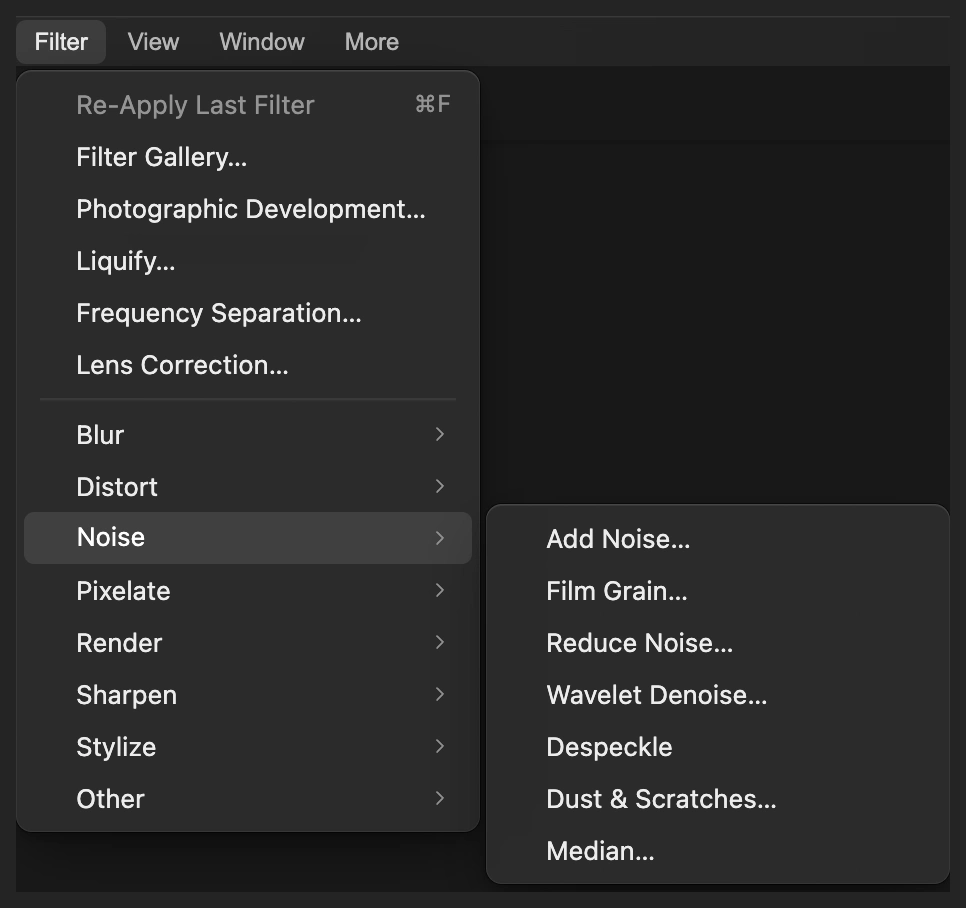
Task: Choose Wavelet Denoise filter
Action: point(718,695)
